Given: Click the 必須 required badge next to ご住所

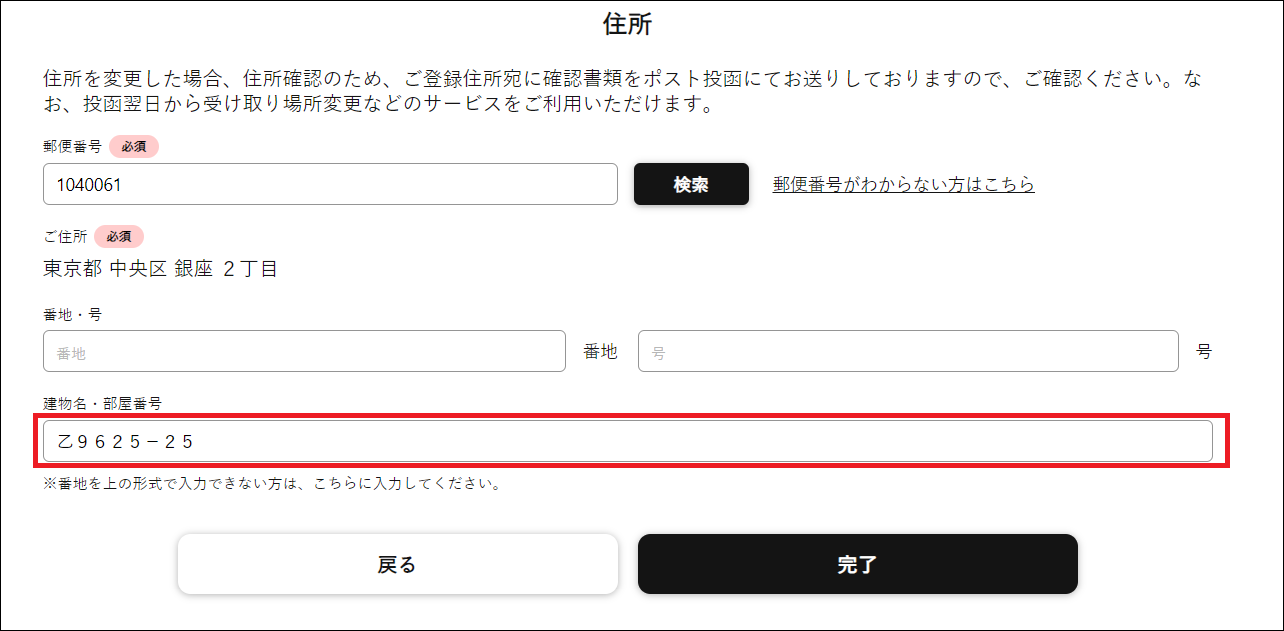Looking at the screenshot, I should pyautogui.click(x=118, y=237).
